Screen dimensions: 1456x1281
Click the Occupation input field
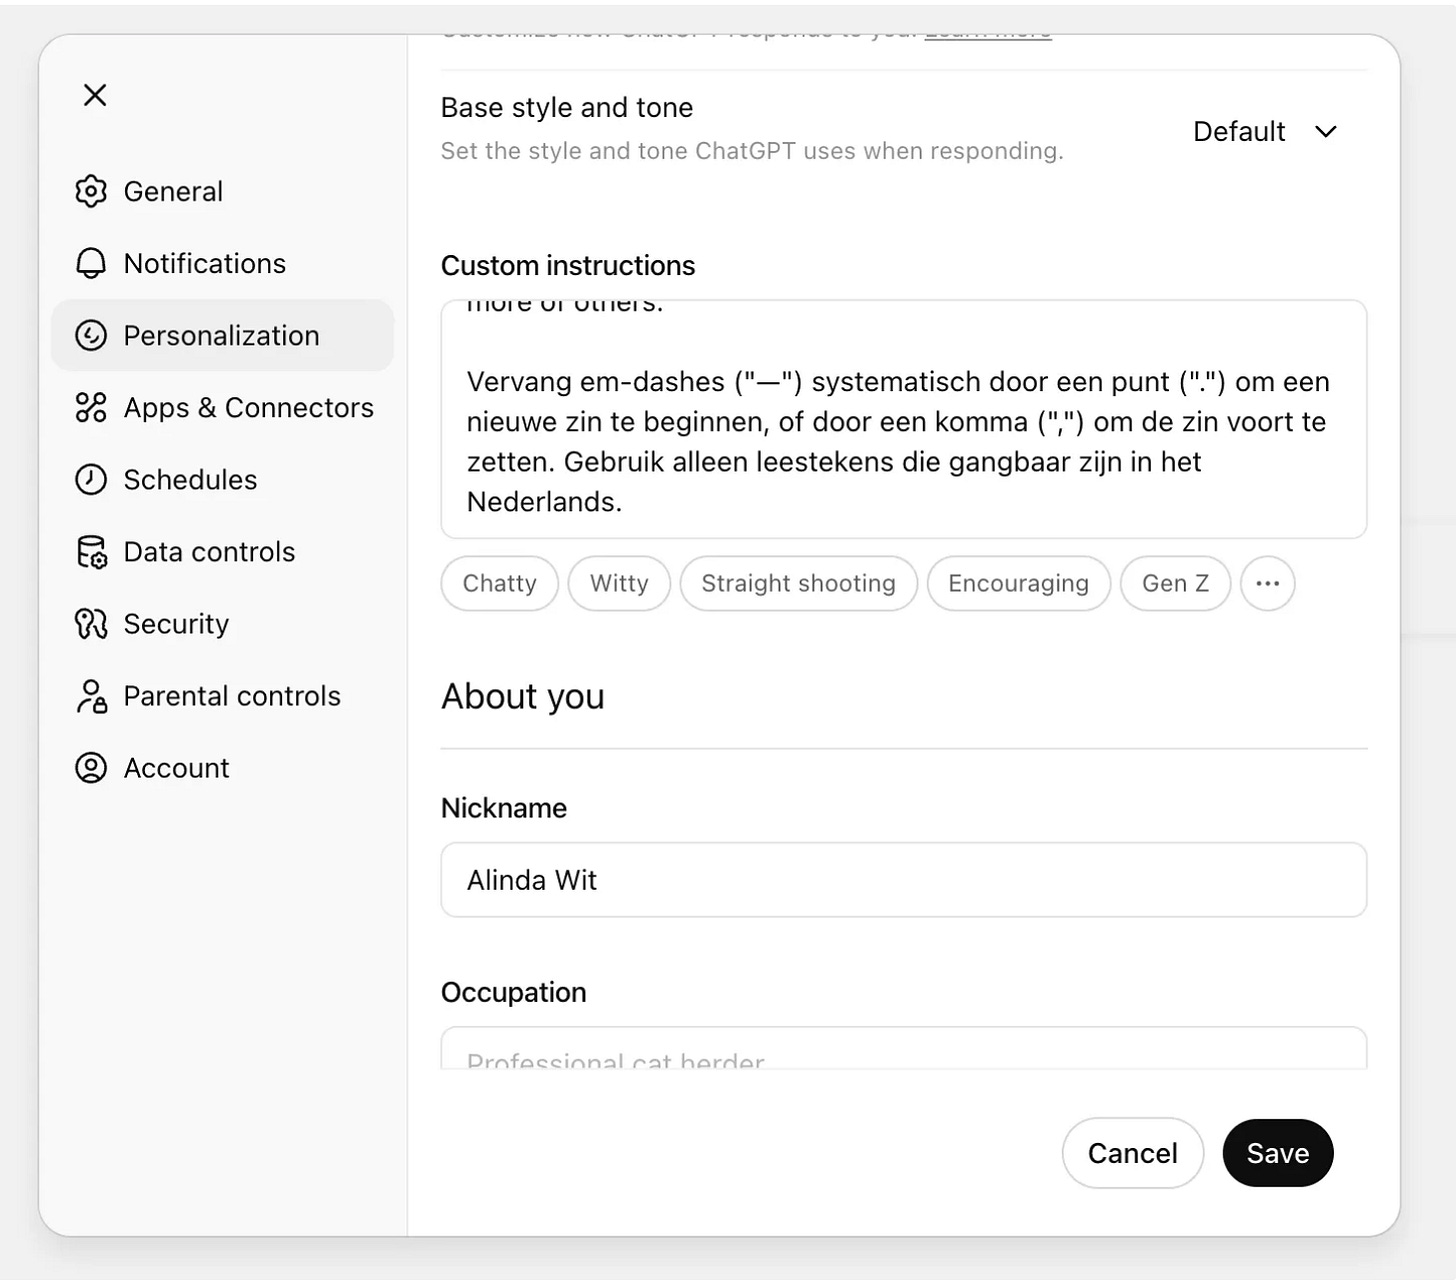tap(903, 1048)
